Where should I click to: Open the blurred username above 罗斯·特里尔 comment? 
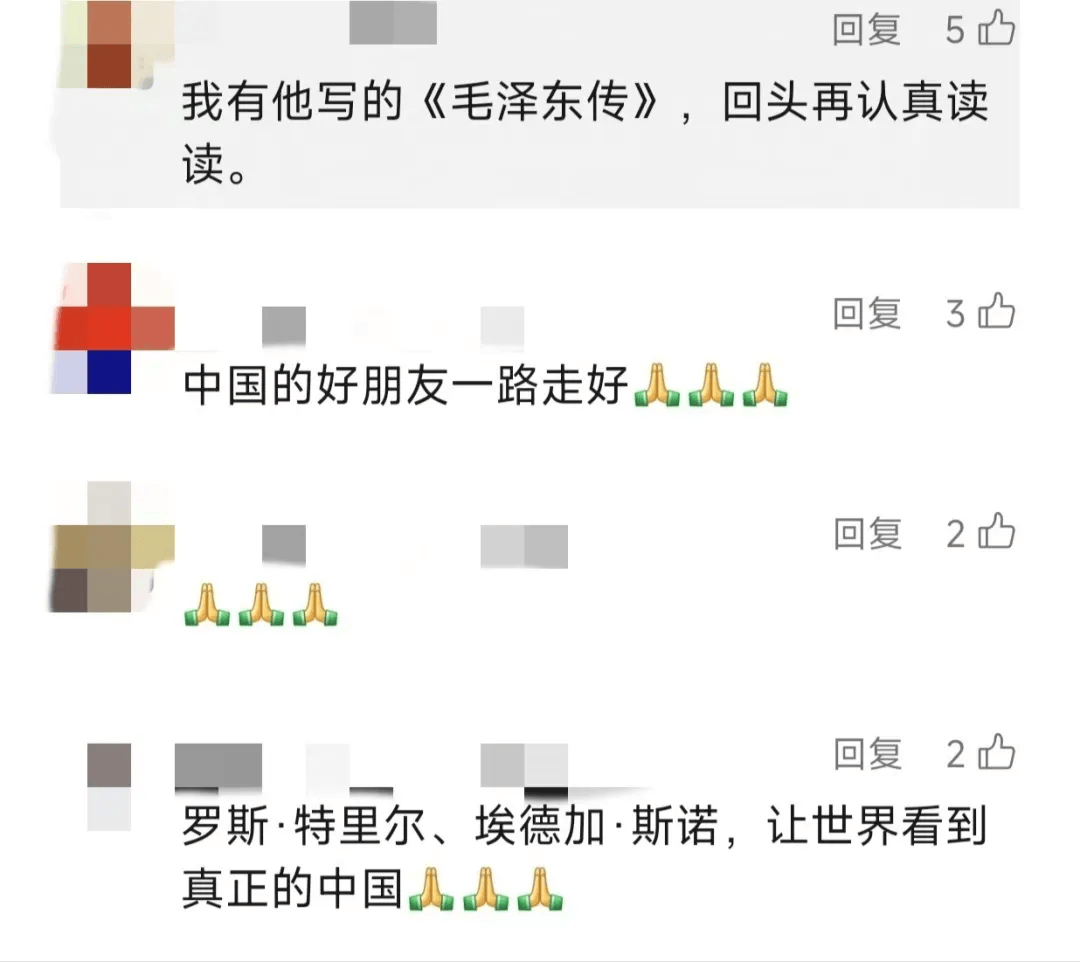pyautogui.click(x=371, y=766)
